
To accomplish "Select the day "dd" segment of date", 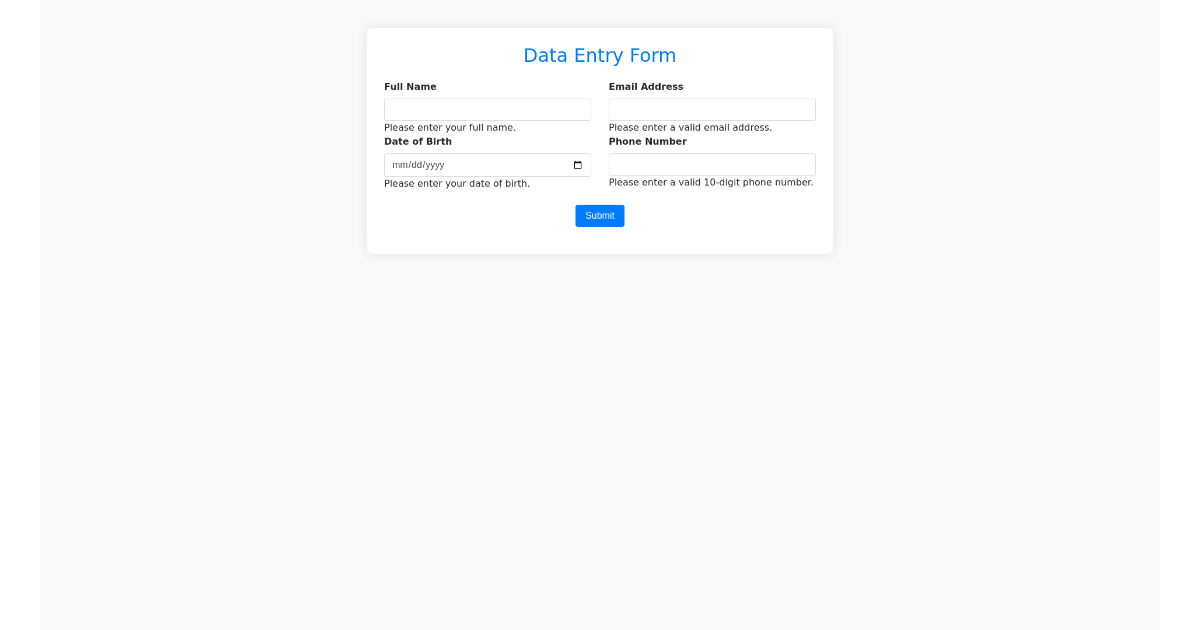I will 415,165.
